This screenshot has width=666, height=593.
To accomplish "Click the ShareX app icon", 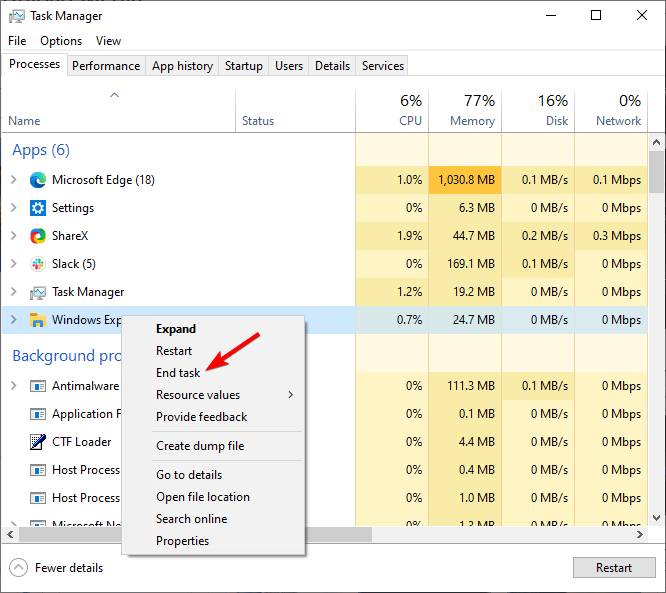I will pyautogui.click(x=38, y=236).
